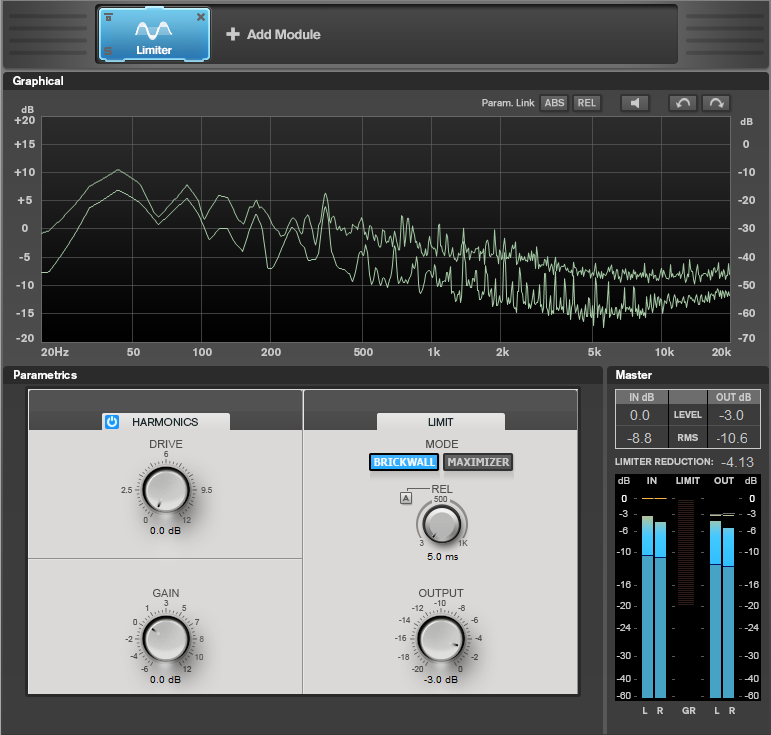This screenshot has height=735, width=771.
Task: Toggle the Harmonics power button
Action: [x=112, y=422]
